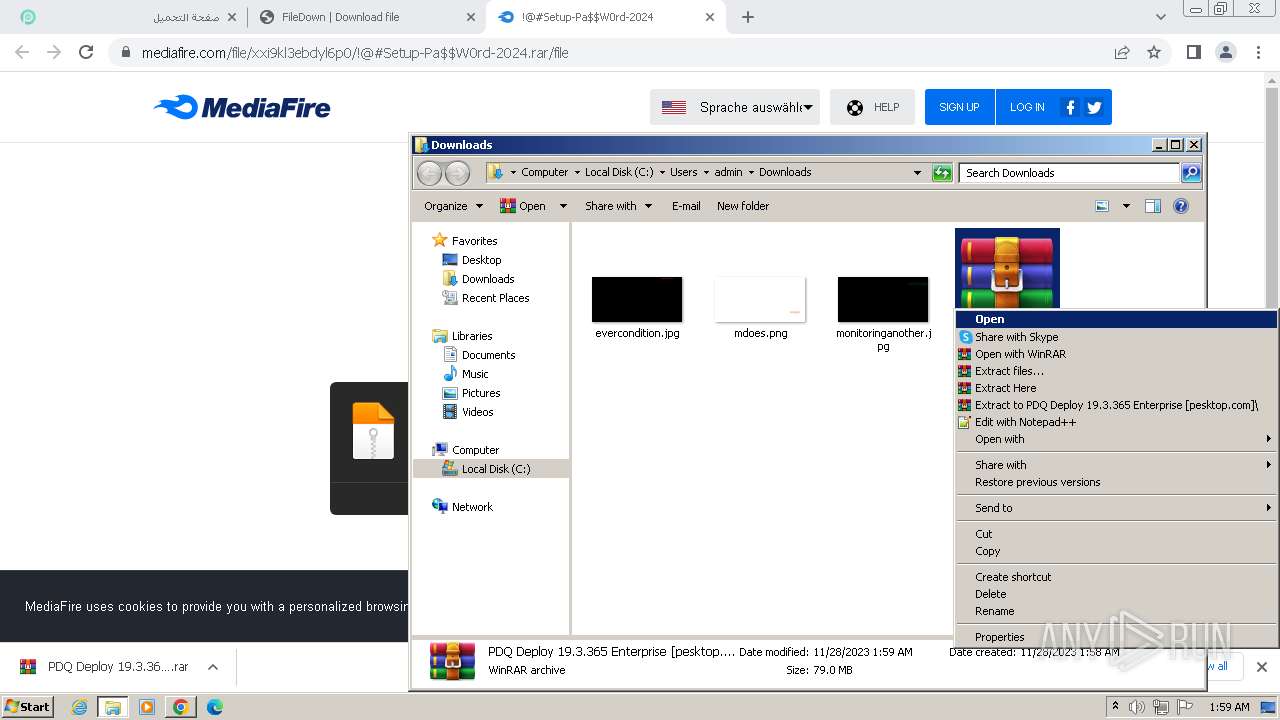Screen dimensions: 1280x720
Task: Choose Restore previous versions
Action: click(1116, 482)
